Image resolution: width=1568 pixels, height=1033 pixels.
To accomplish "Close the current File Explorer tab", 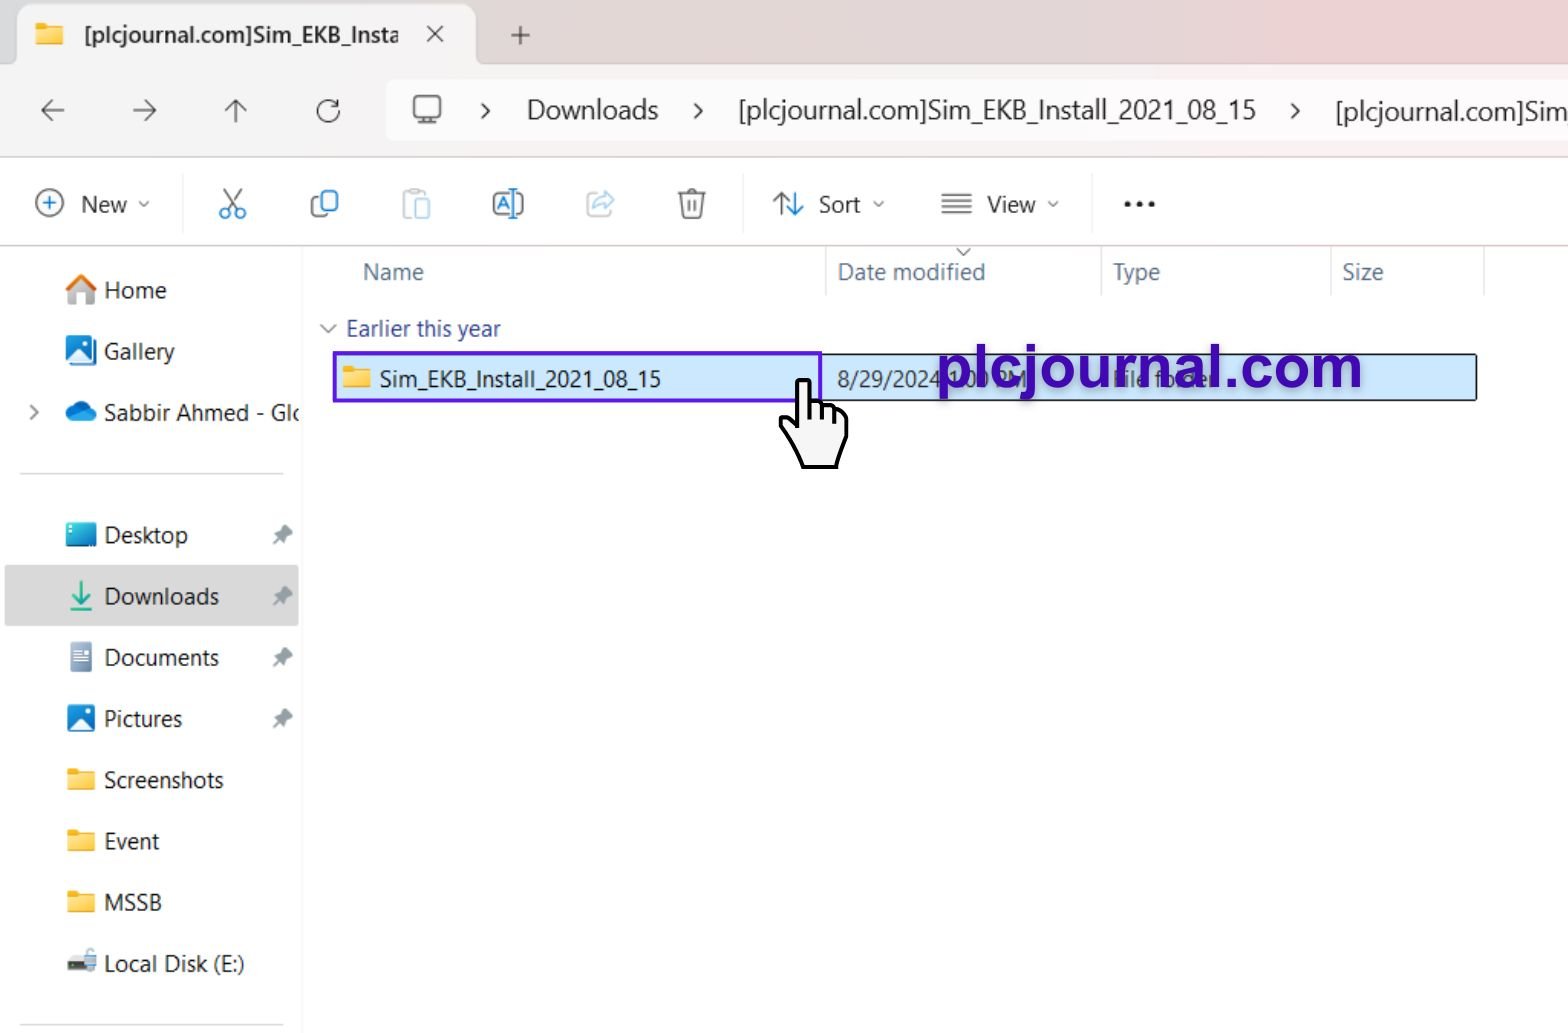I will click(435, 34).
